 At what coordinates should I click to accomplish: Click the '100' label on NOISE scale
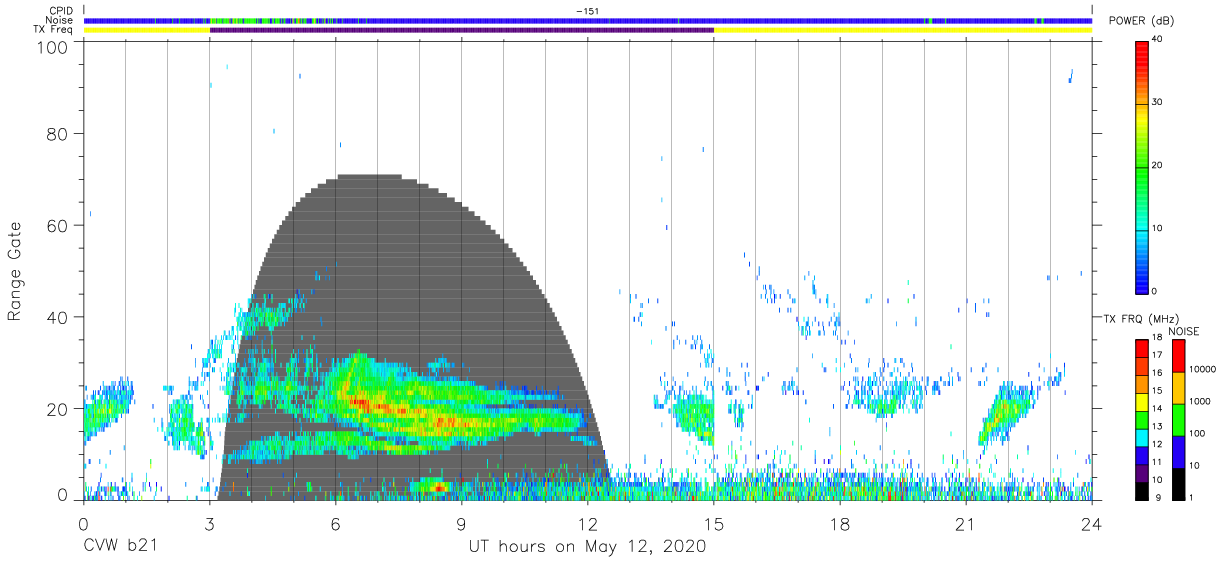pos(1197,433)
